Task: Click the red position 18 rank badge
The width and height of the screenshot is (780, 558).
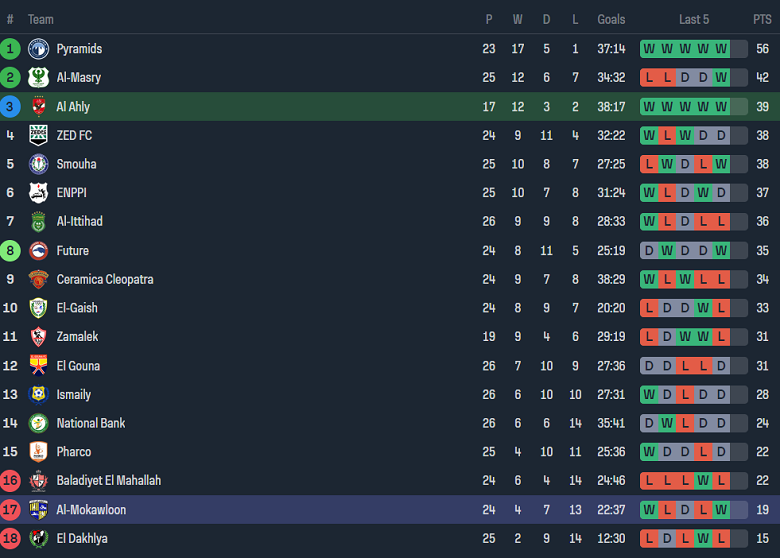Action: (x=10, y=539)
